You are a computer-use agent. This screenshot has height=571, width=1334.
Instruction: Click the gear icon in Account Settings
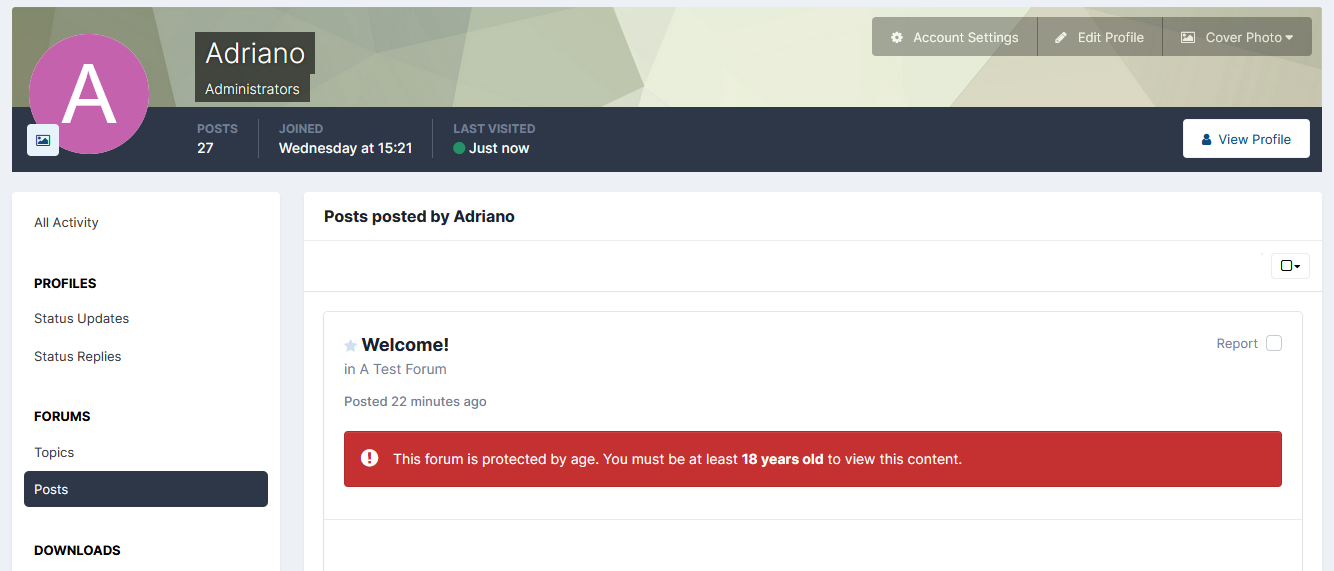click(x=897, y=37)
